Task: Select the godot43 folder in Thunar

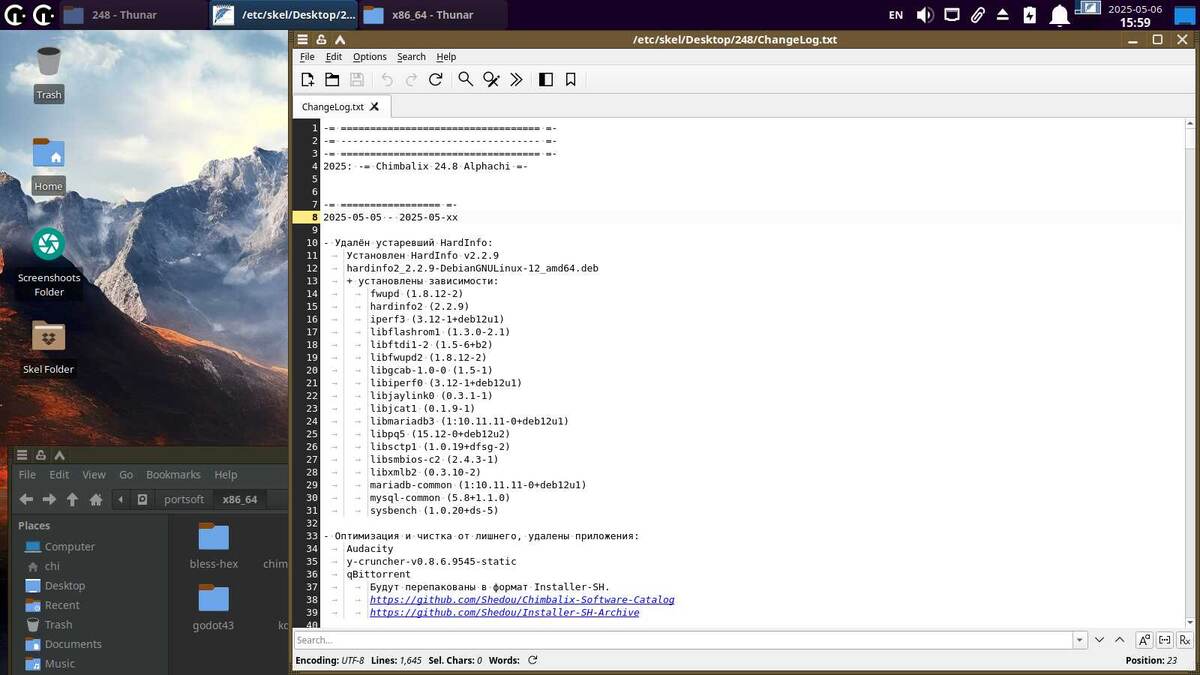Action: (213, 608)
